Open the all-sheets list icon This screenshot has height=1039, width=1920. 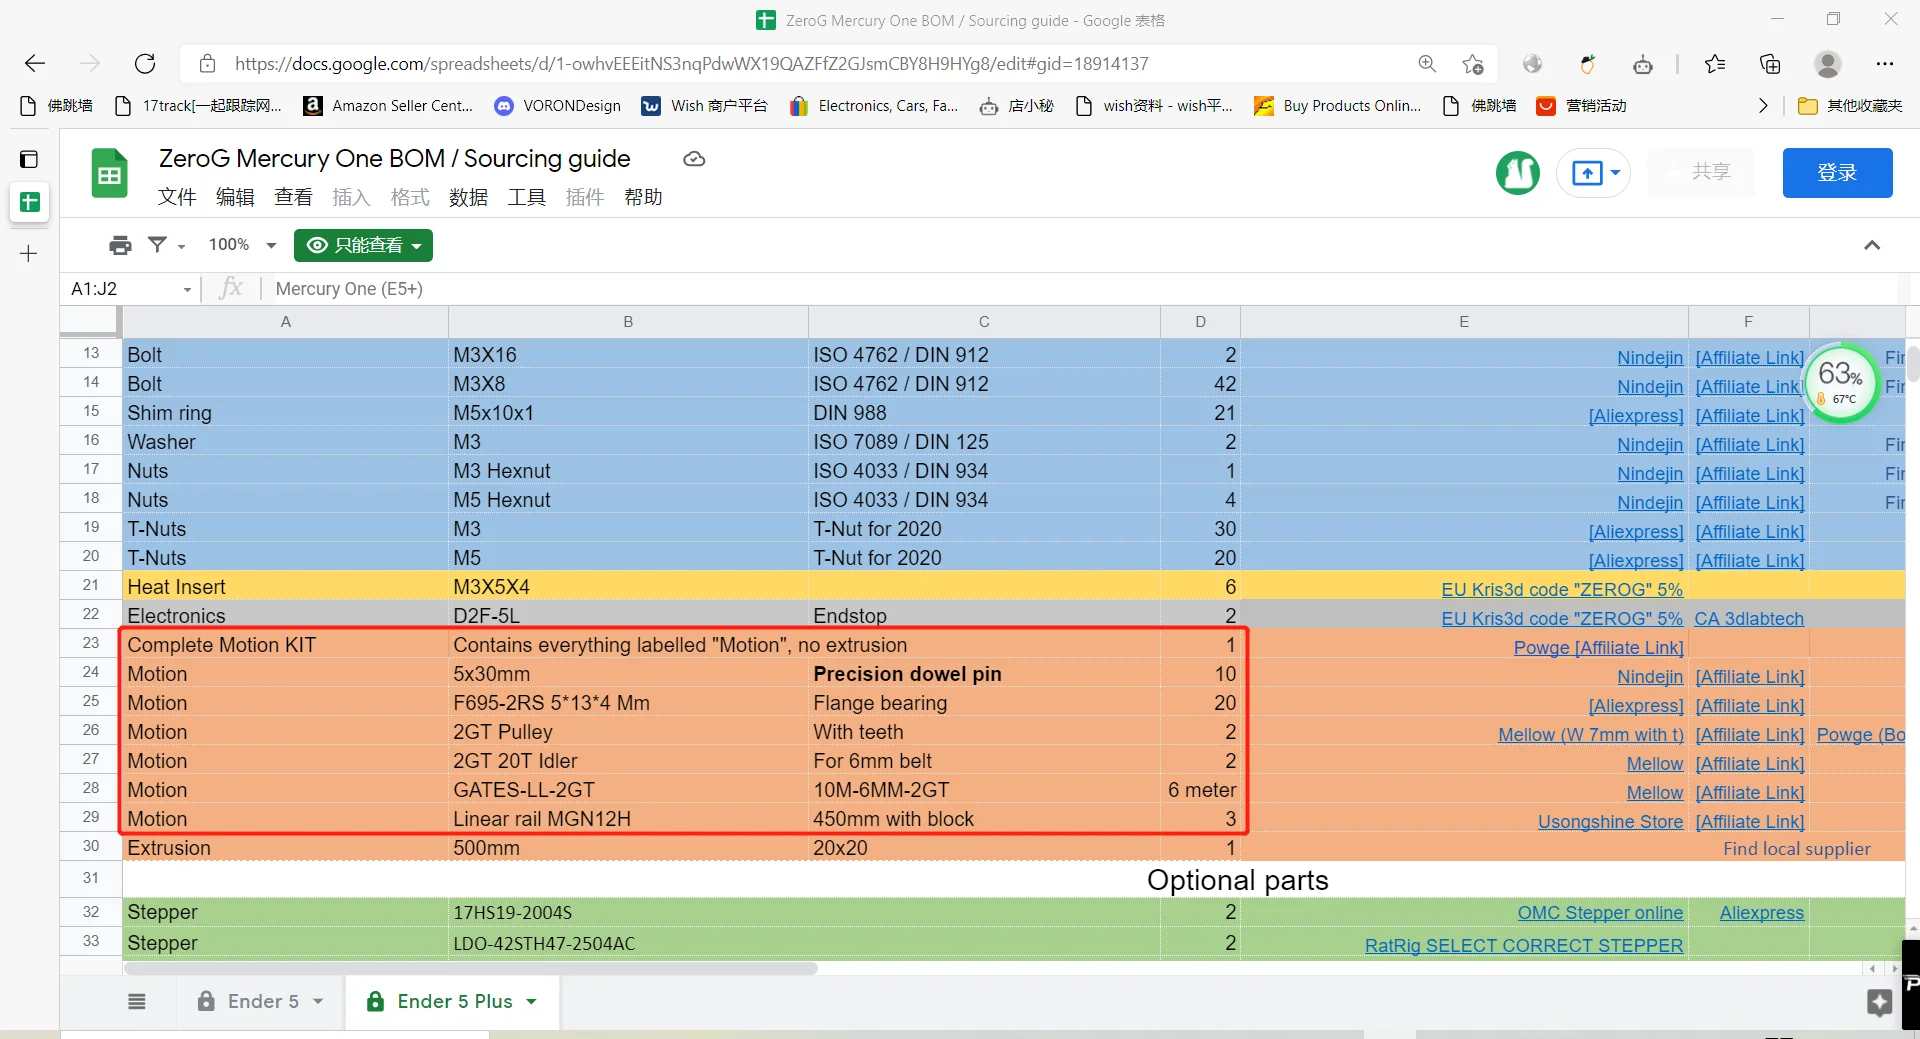pos(137,1002)
